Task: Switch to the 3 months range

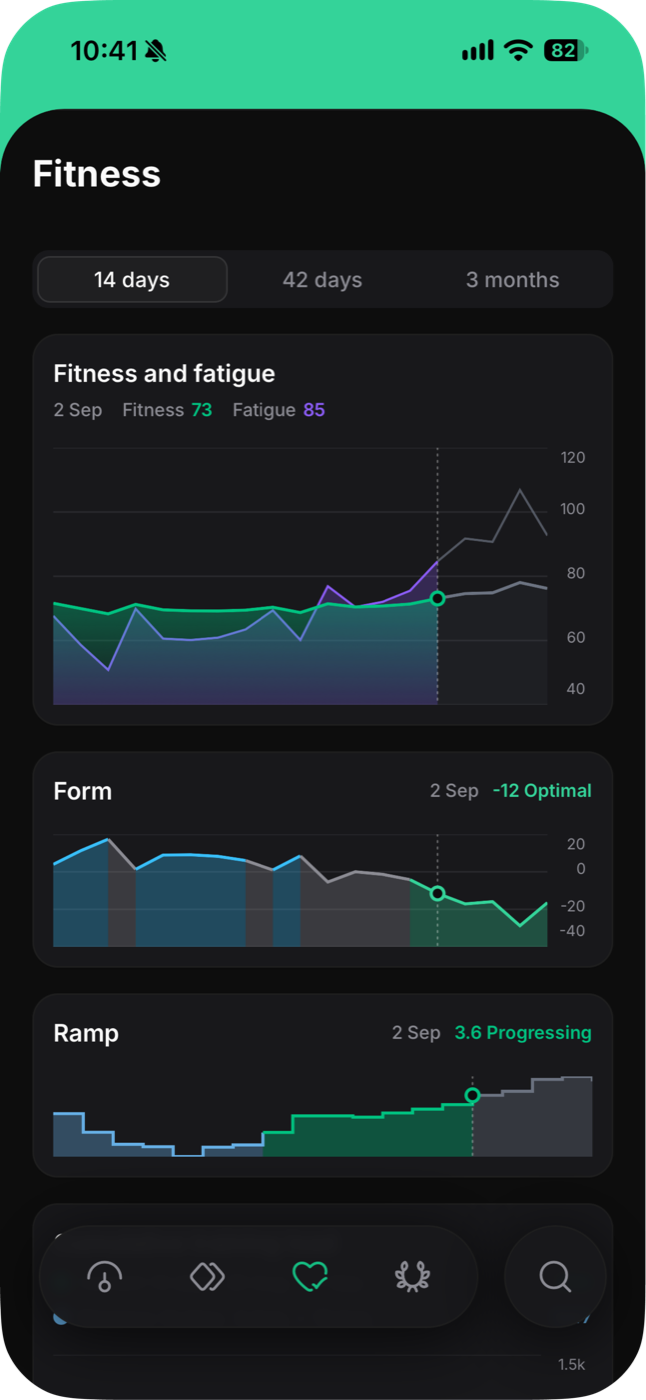Action: point(513,280)
